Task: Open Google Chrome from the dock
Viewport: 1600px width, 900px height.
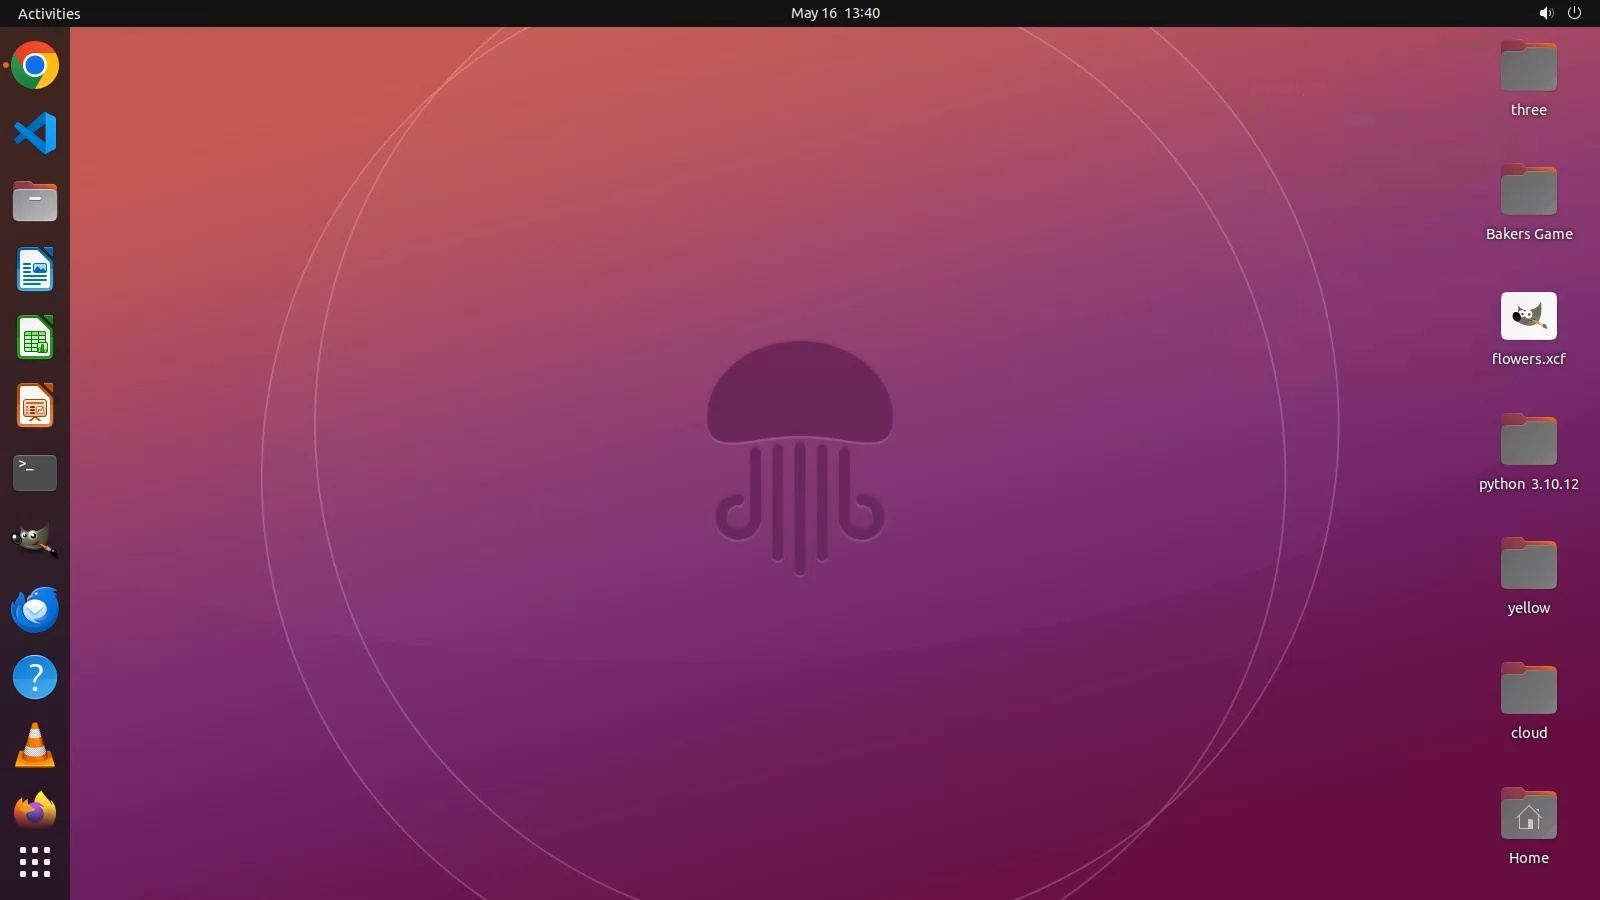Action: point(35,66)
